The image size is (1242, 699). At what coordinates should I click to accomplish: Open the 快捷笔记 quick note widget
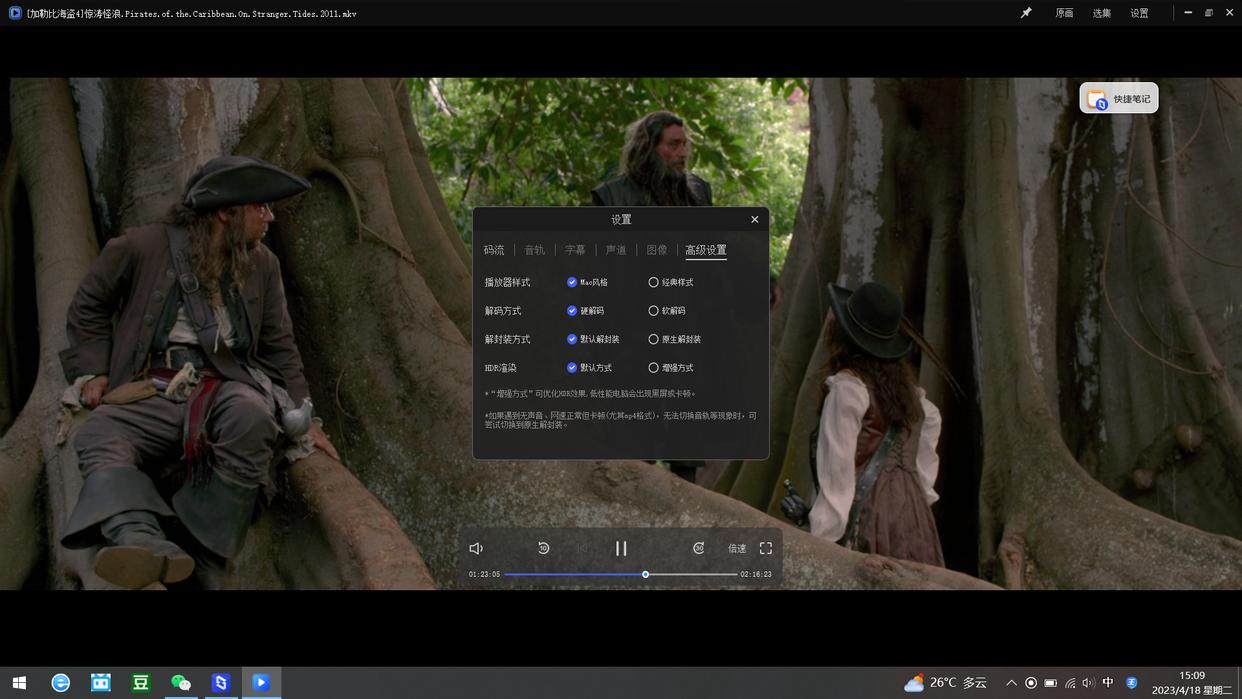(x=1119, y=98)
